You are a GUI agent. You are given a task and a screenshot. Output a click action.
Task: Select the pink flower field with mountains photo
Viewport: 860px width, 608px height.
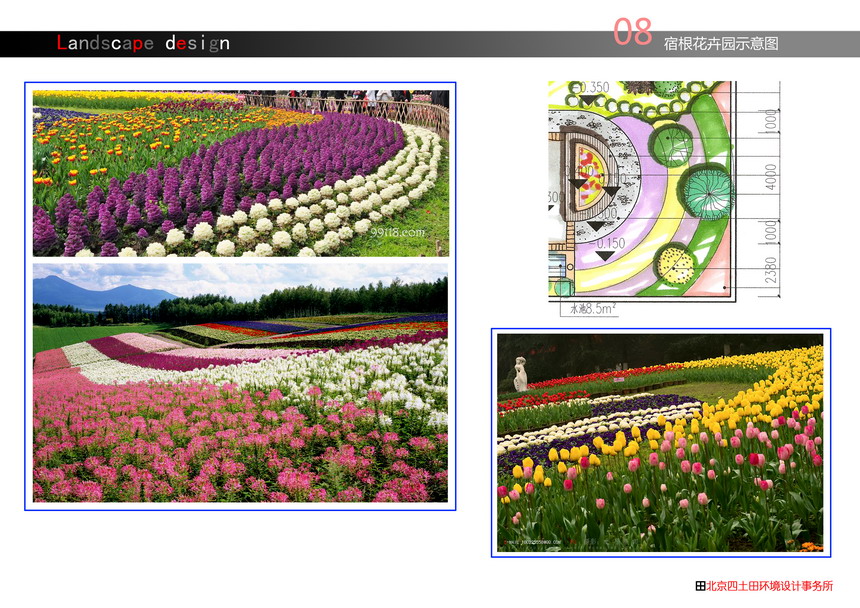click(x=240, y=382)
